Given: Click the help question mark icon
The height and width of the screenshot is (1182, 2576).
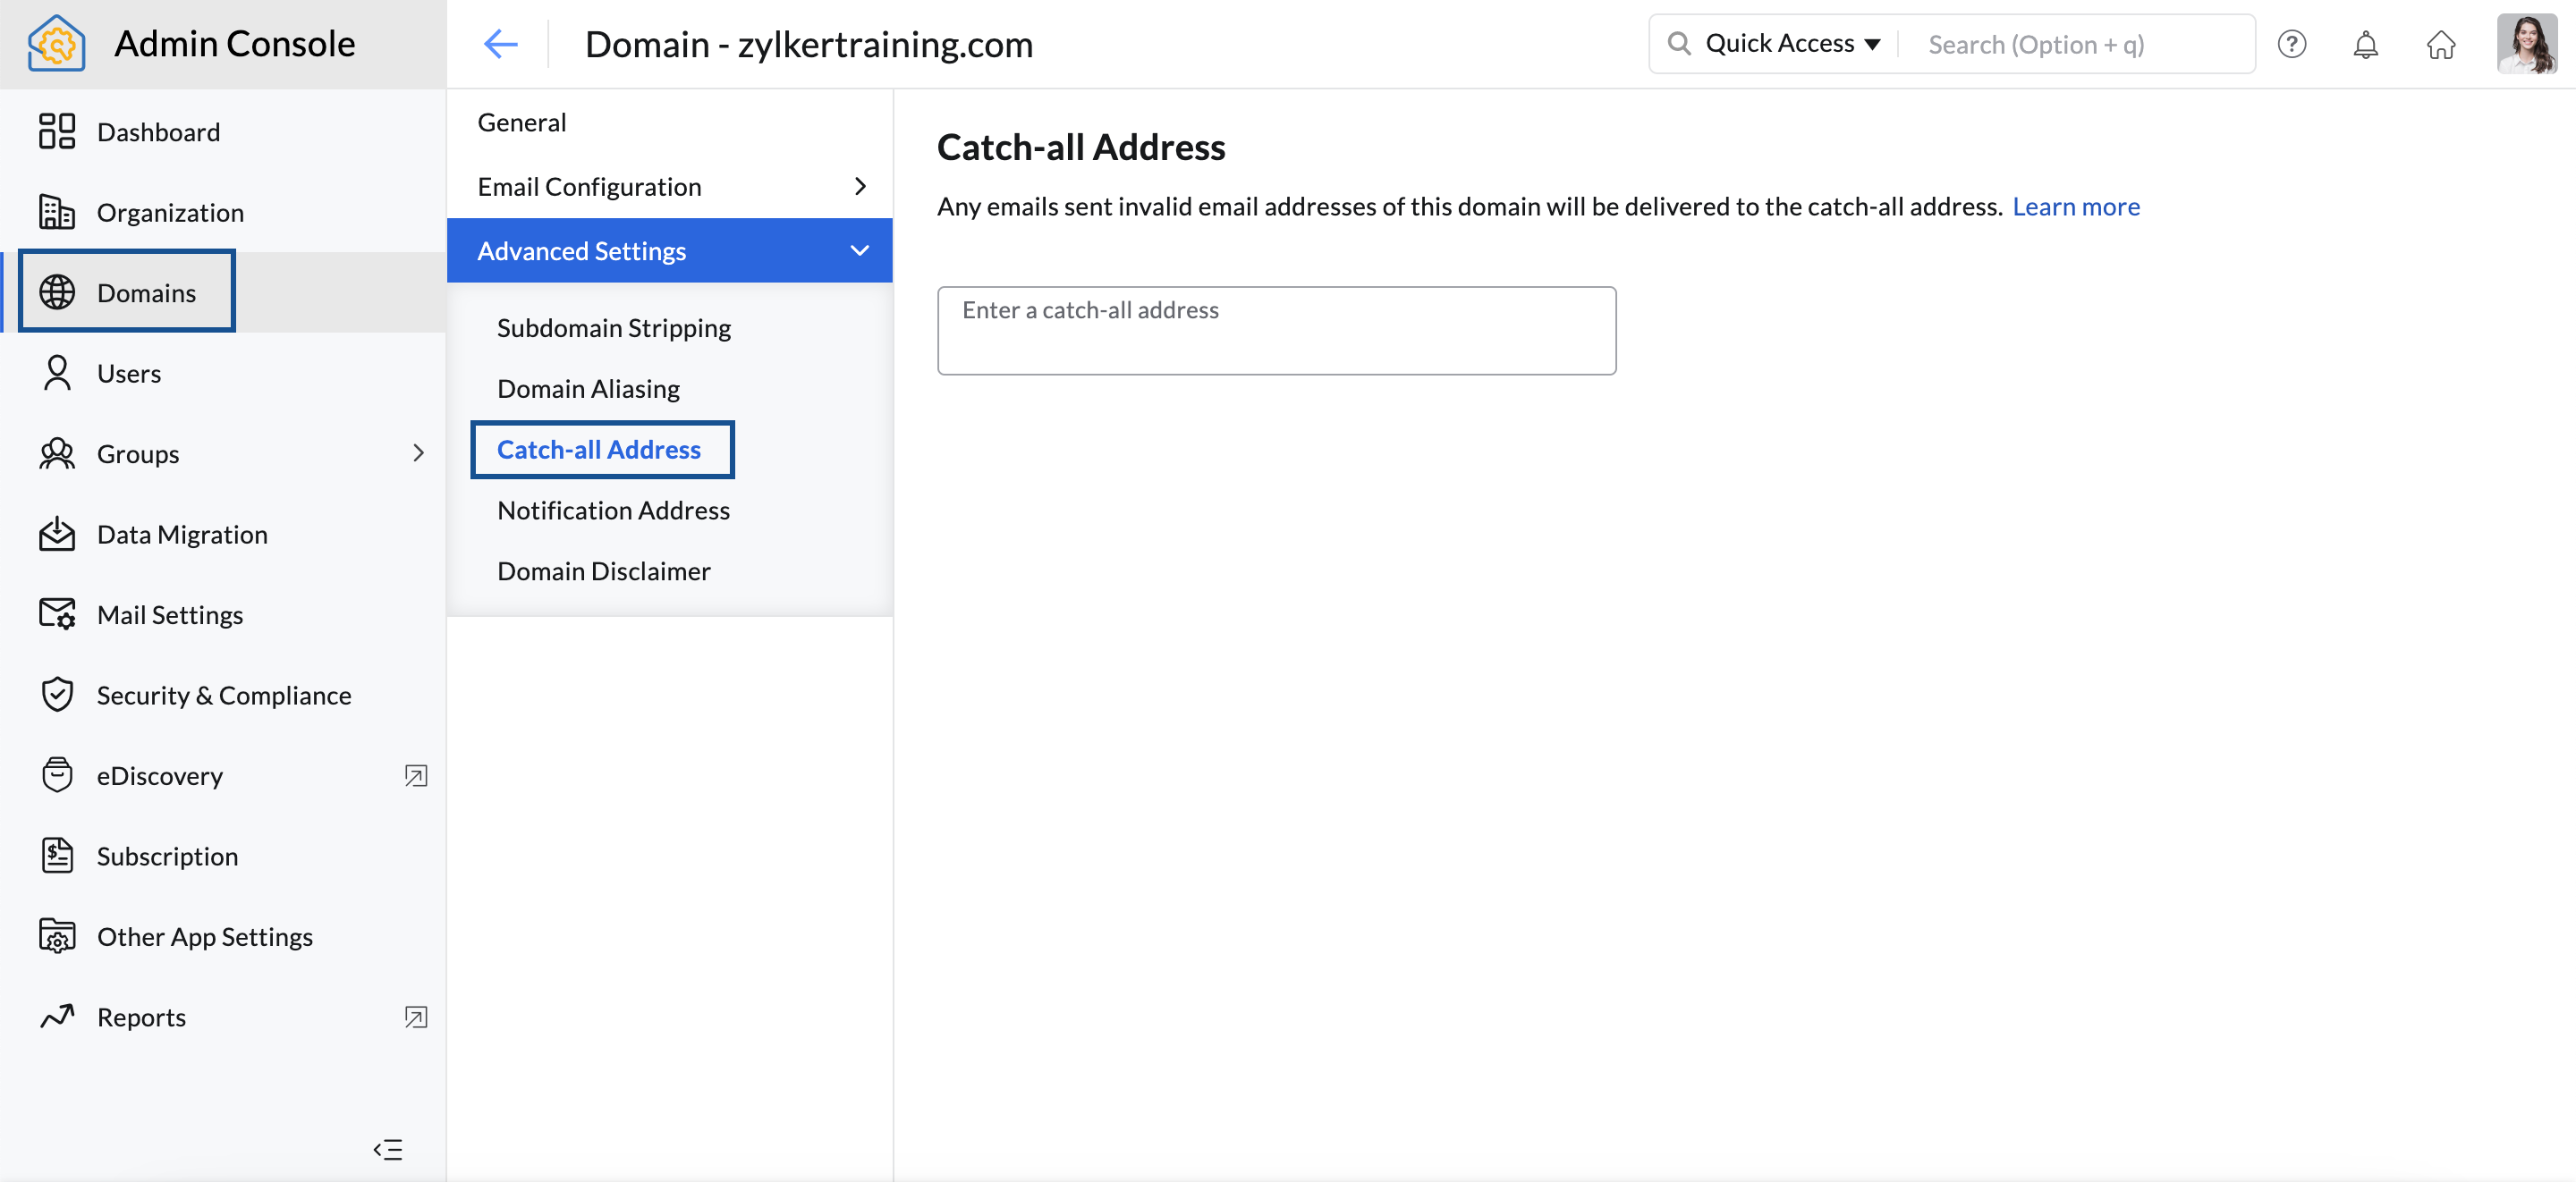Looking at the screenshot, I should click(x=2292, y=45).
